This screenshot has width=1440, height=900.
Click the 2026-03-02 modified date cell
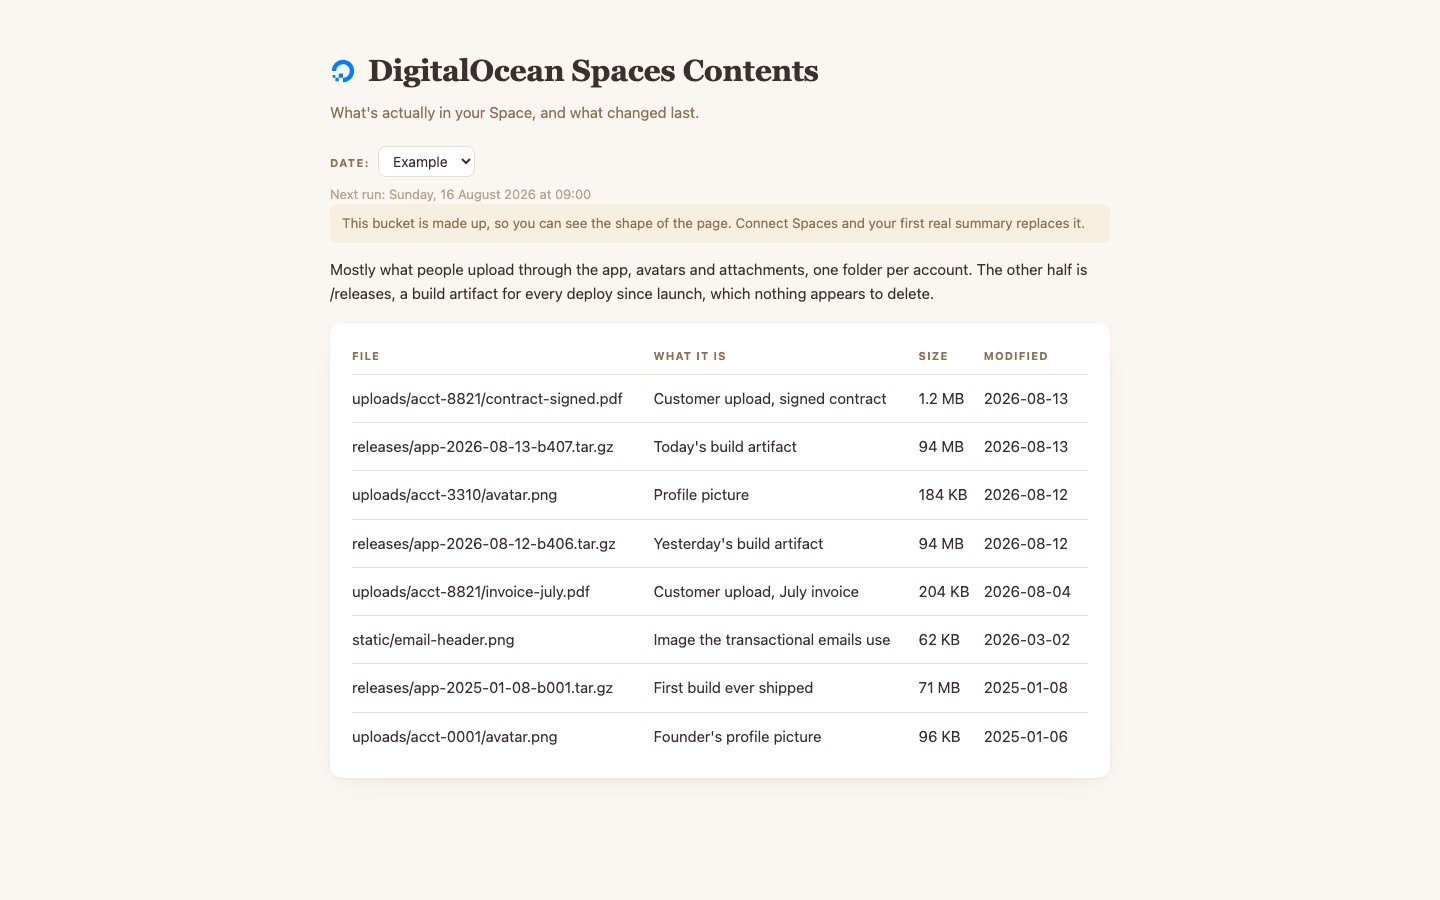(x=1027, y=640)
